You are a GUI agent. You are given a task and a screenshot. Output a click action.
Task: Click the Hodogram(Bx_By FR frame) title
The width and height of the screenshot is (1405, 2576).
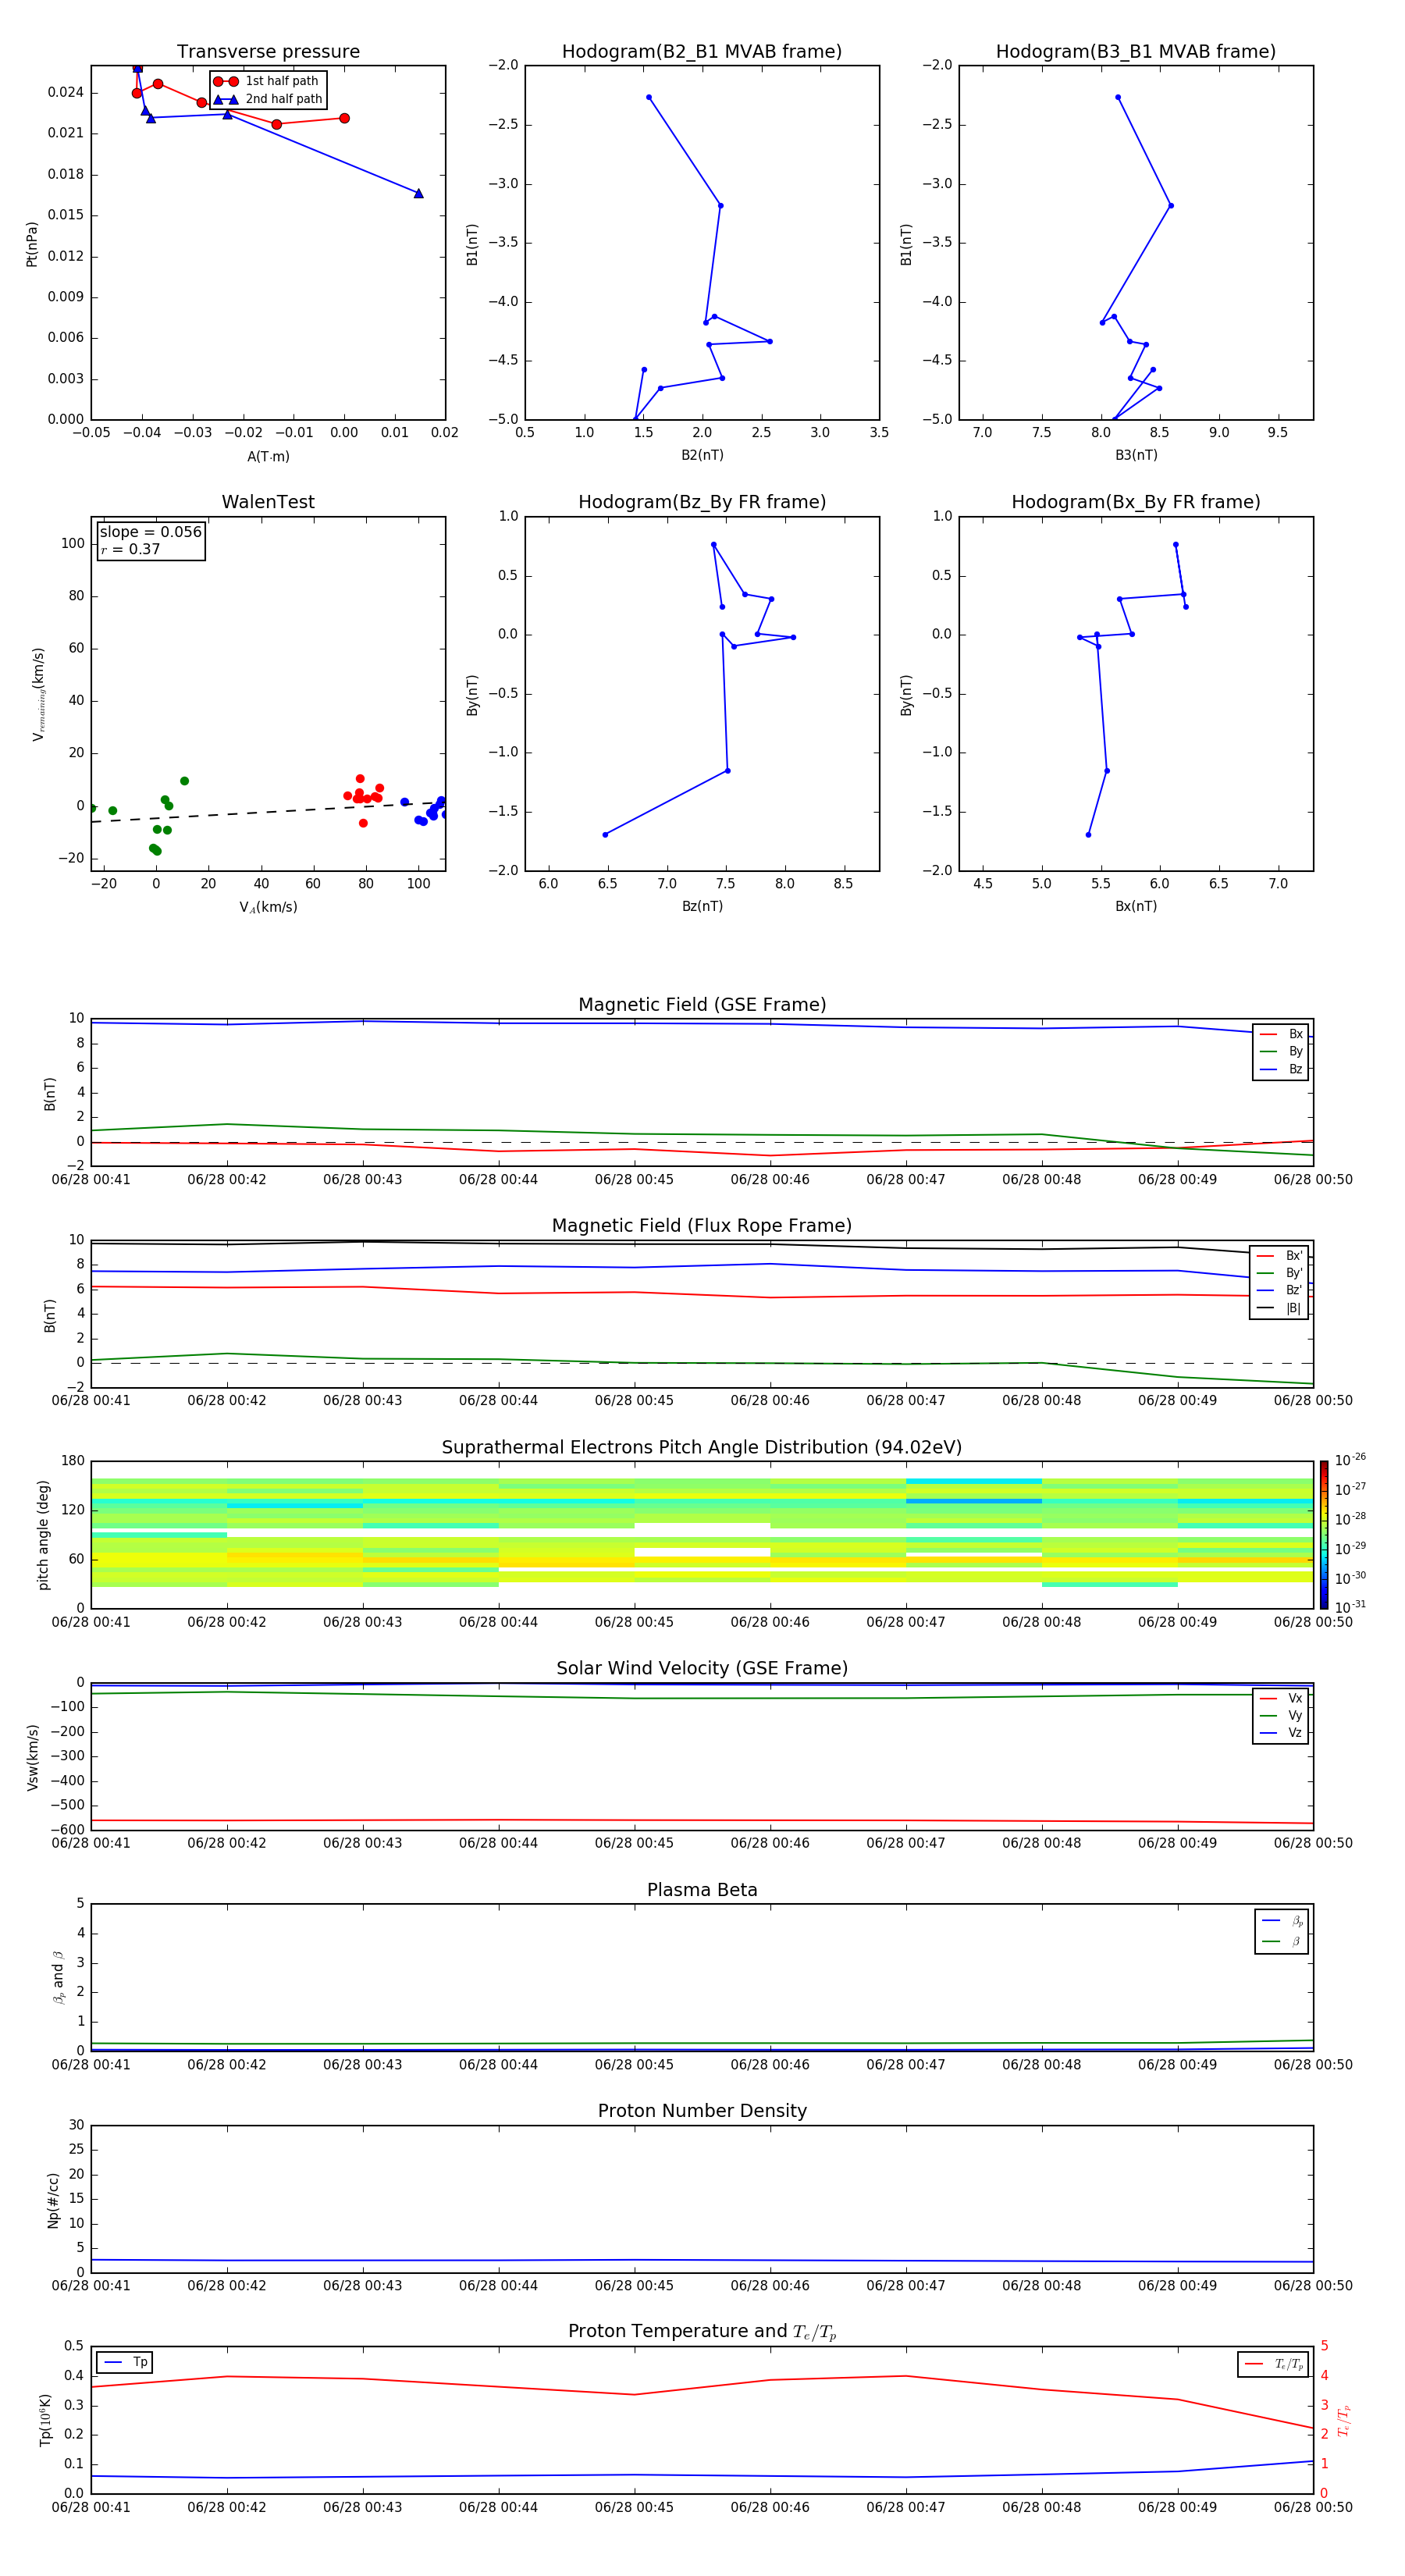pos(1135,502)
